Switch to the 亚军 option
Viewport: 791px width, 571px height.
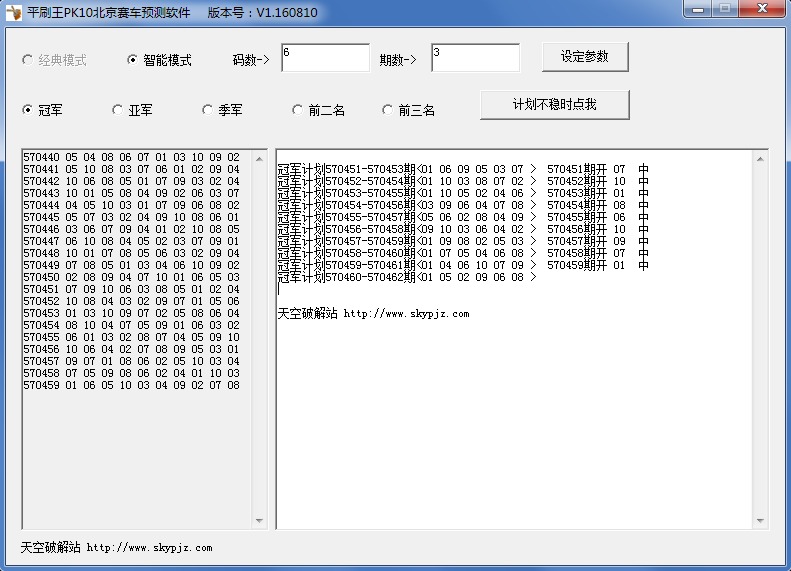pos(118,110)
